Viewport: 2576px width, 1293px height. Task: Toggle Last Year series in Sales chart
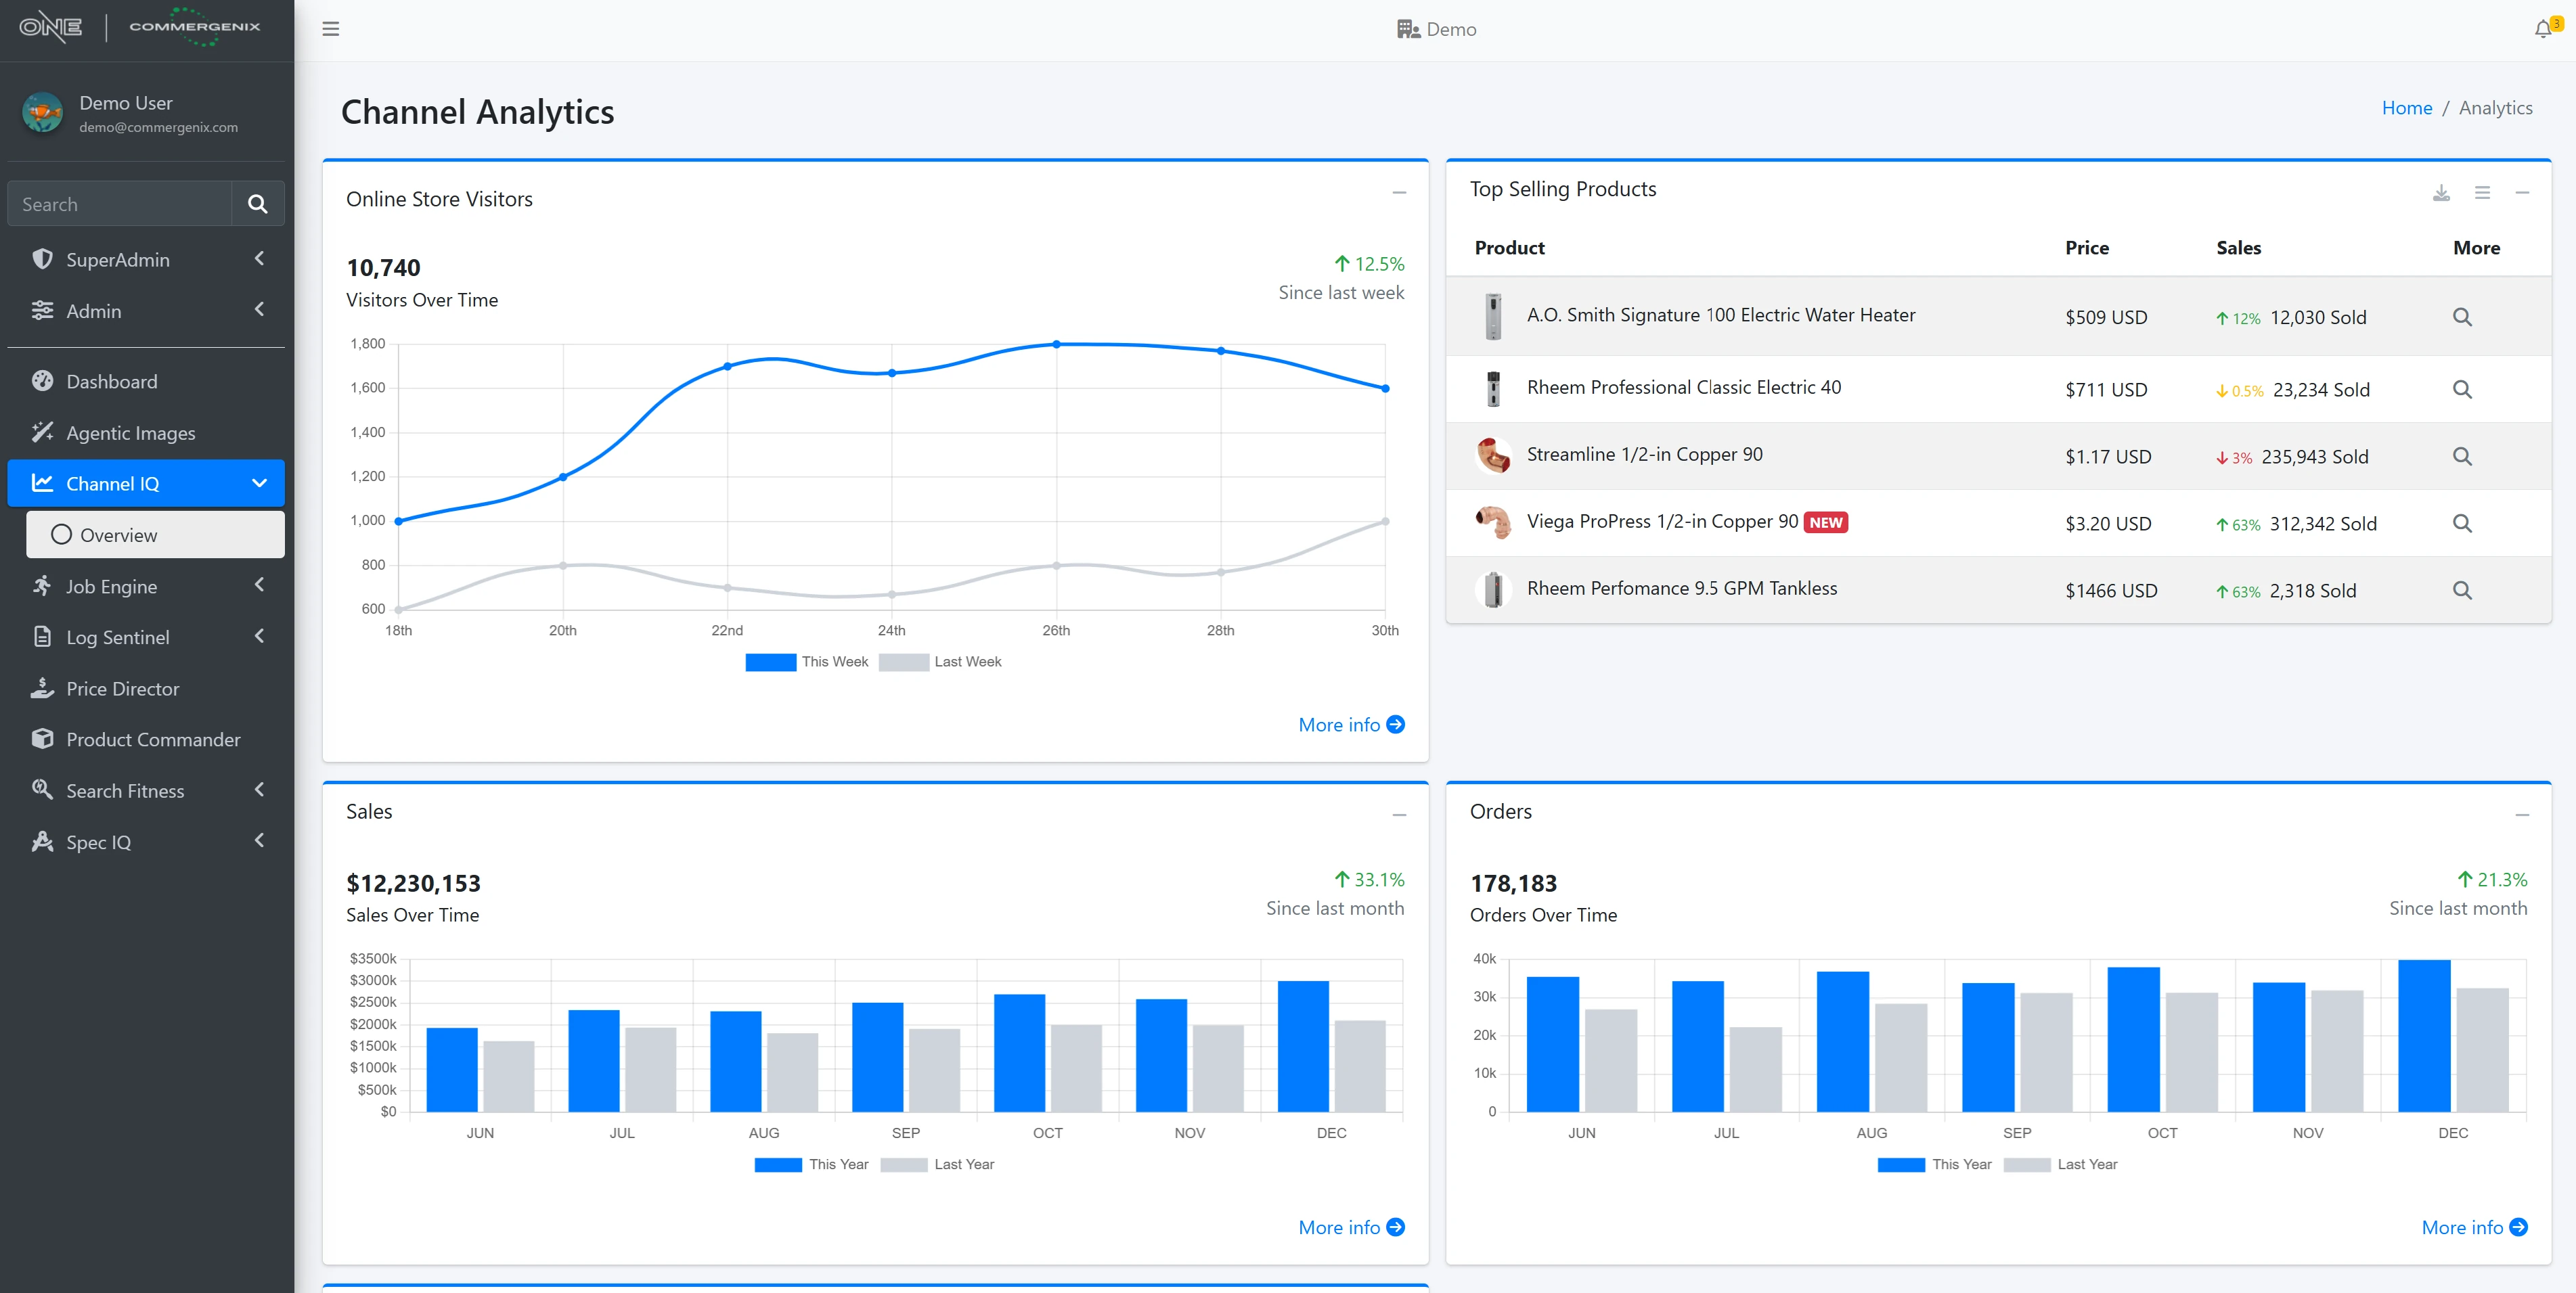click(x=938, y=1165)
